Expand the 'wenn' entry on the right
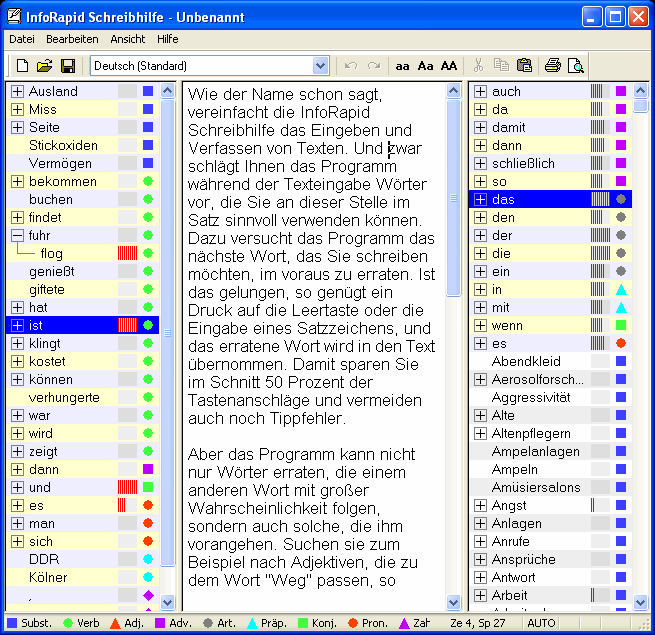This screenshot has width=655, height=635. click(480, 325)
